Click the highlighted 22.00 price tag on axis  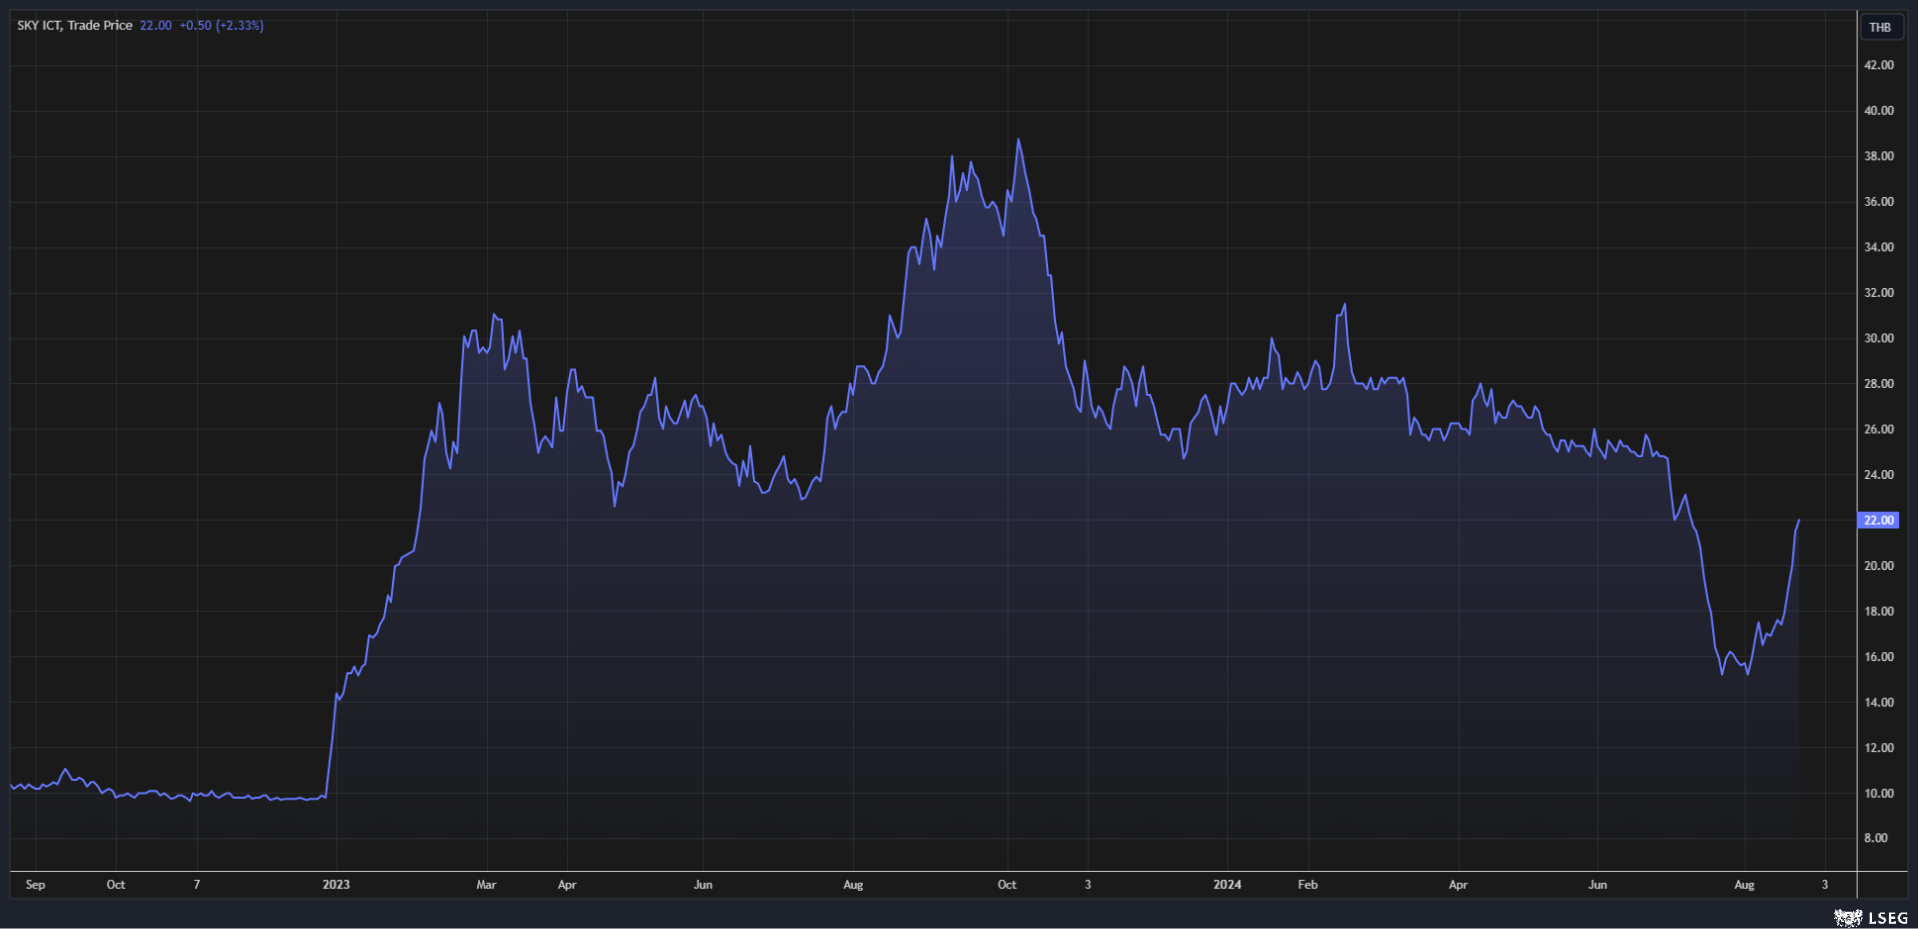tap(1878, 520)
